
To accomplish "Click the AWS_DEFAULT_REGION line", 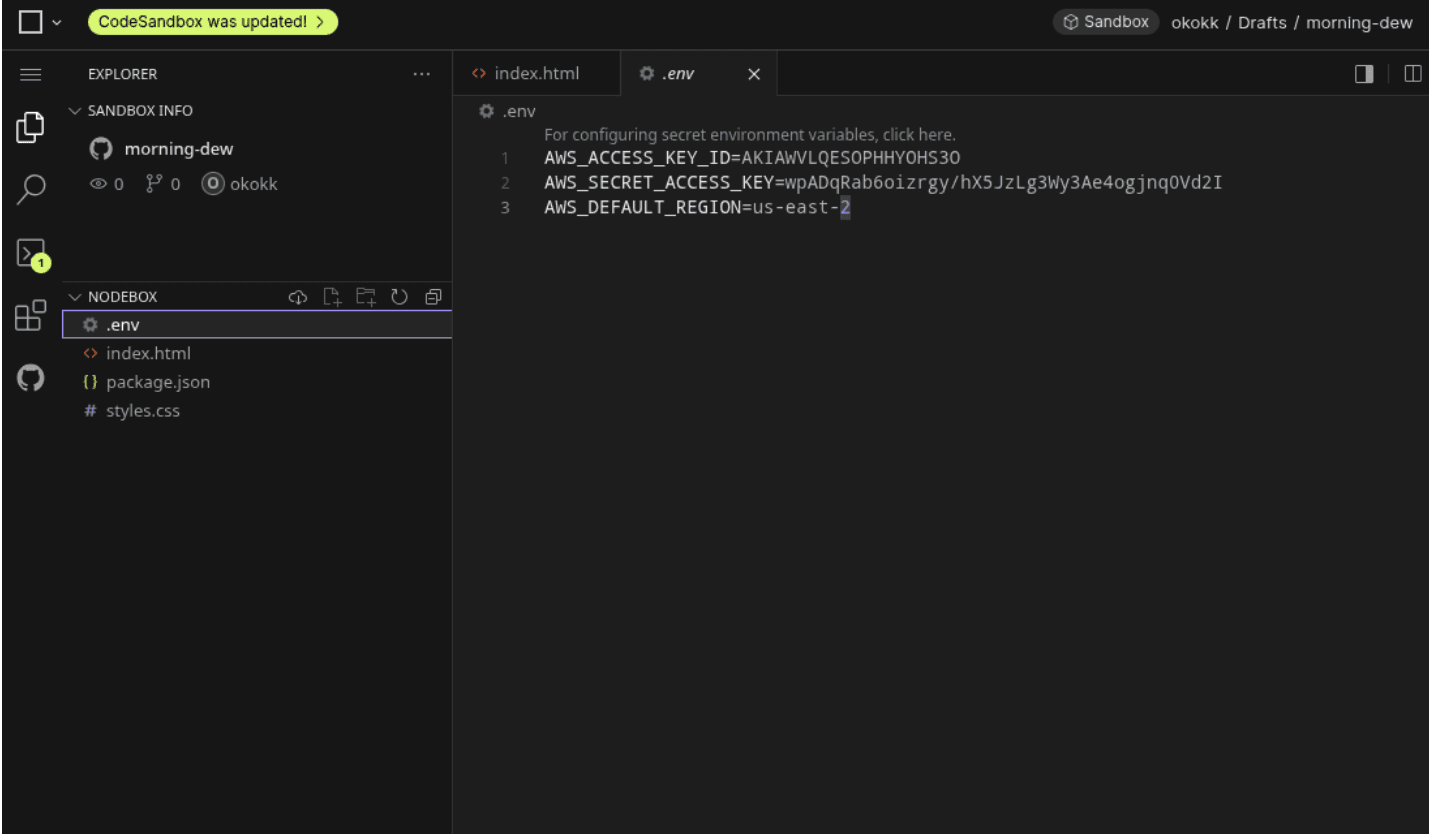I will coord(697,208).
